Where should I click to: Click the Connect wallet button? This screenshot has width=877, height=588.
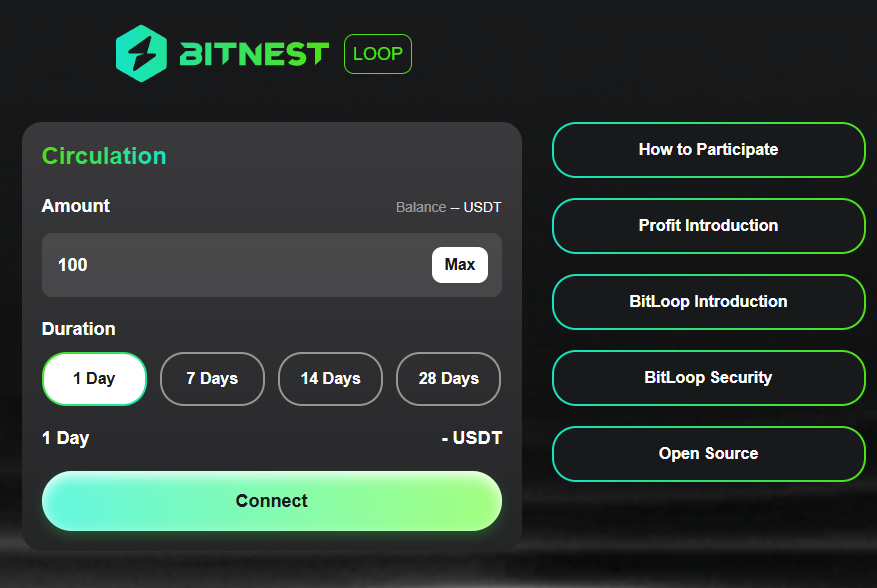pyautogui.click(x=271, y=501)
